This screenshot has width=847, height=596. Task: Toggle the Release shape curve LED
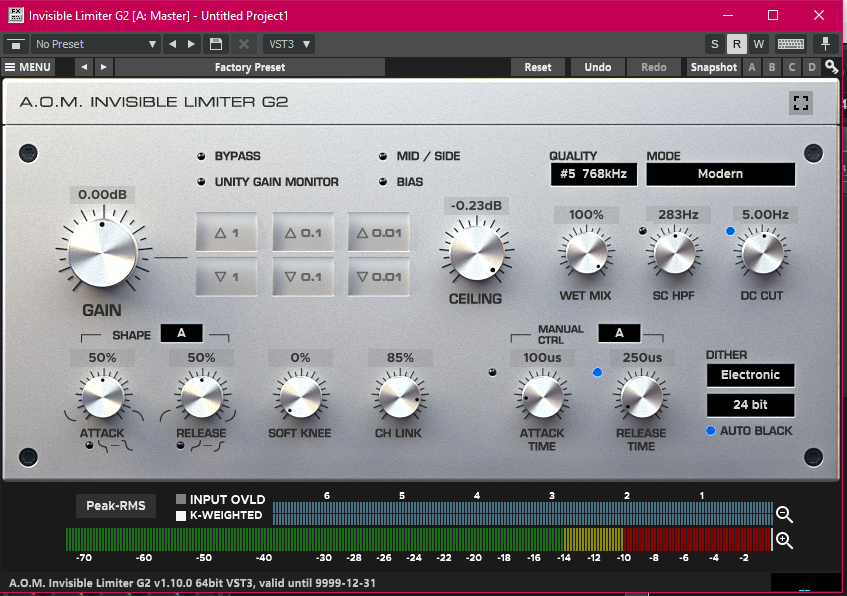180,445
